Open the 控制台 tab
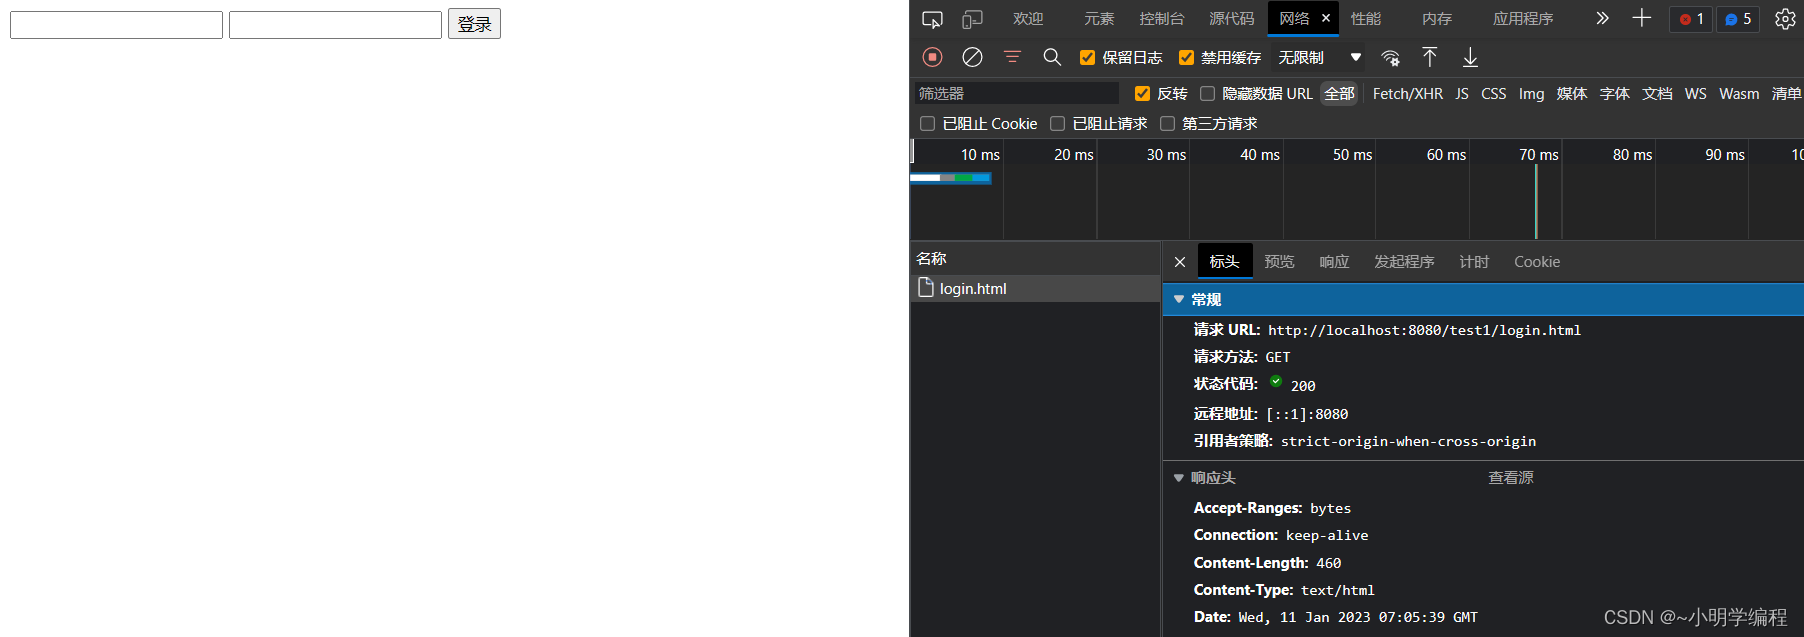Image resolution: width=1804 pixels, height=637 pixels. click(1161, 19)
